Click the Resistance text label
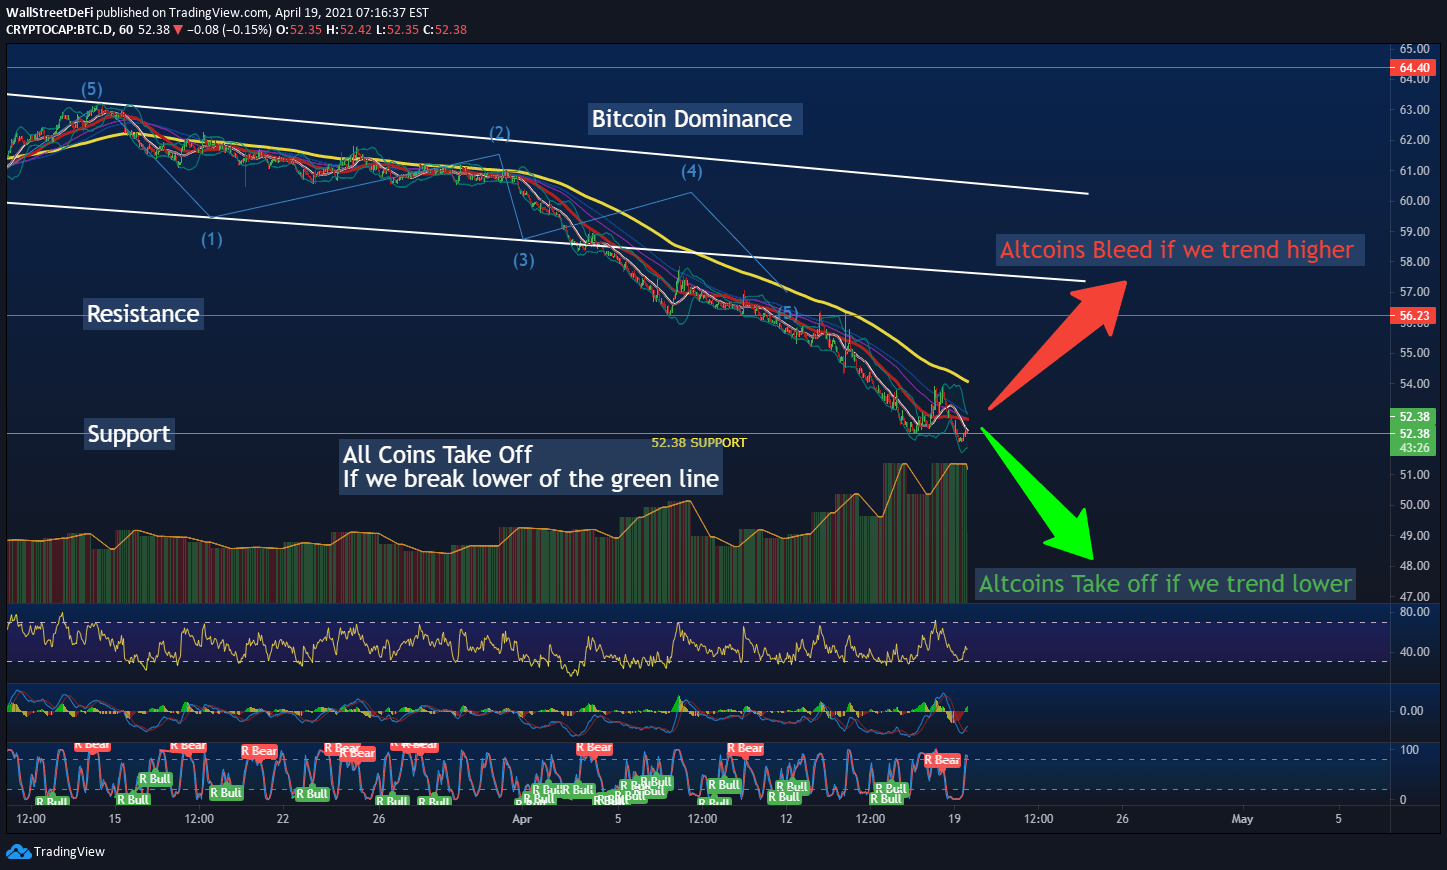Screen dimensions: 1447x870 [143, 314]
